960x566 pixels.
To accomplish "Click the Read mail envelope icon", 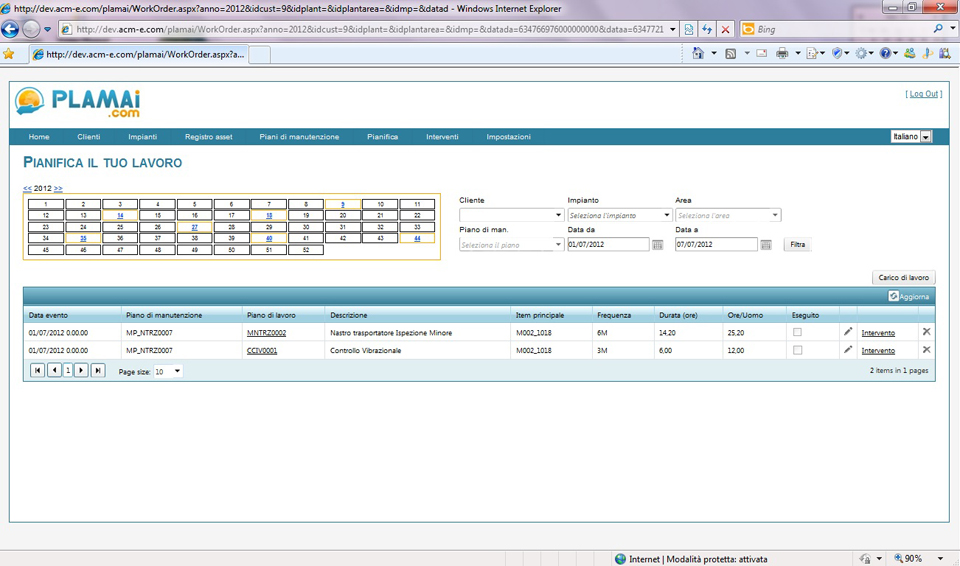I will pyautogui.click(x=762, y=53).
